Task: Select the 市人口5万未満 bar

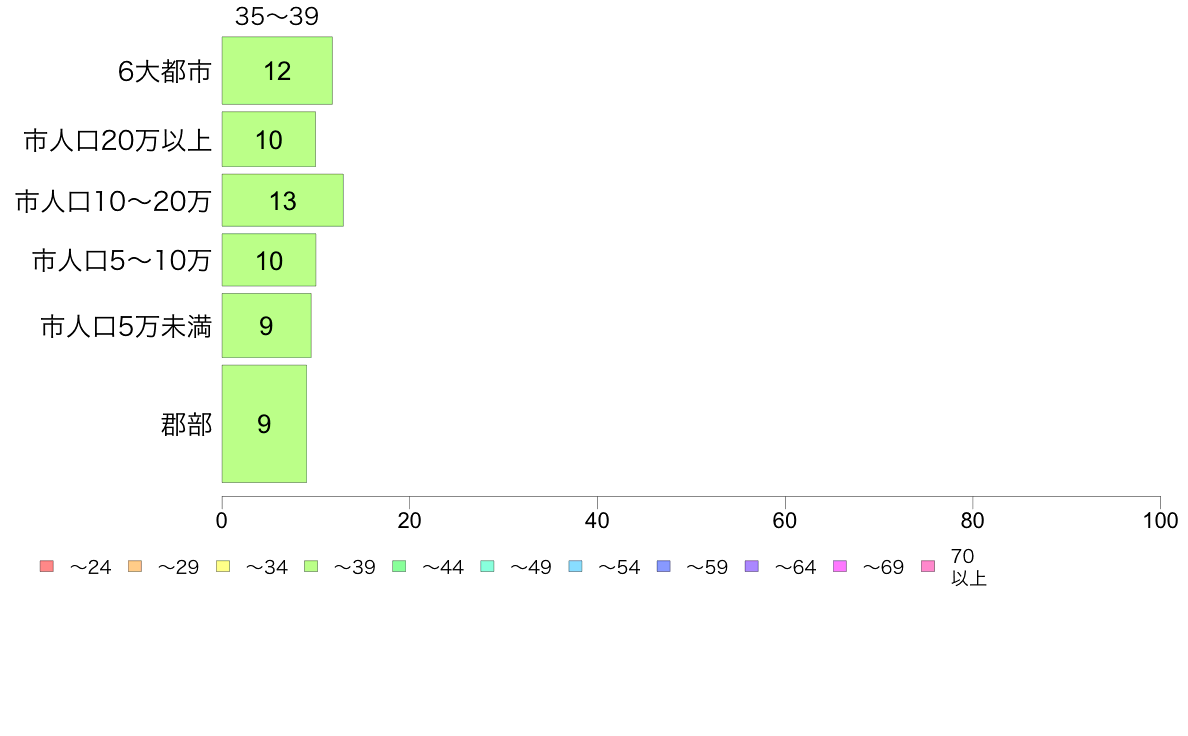Action: (x=267, y=325)
